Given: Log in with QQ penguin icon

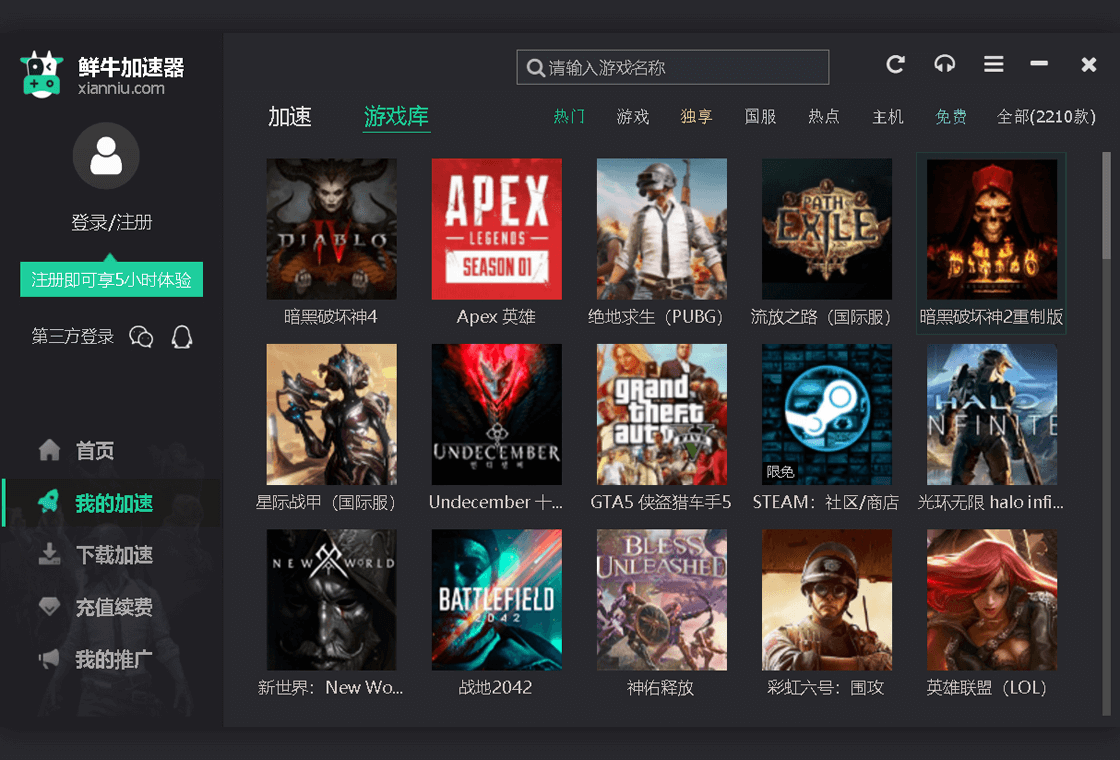Looking at the screenshot, I should tap(182, 336).
